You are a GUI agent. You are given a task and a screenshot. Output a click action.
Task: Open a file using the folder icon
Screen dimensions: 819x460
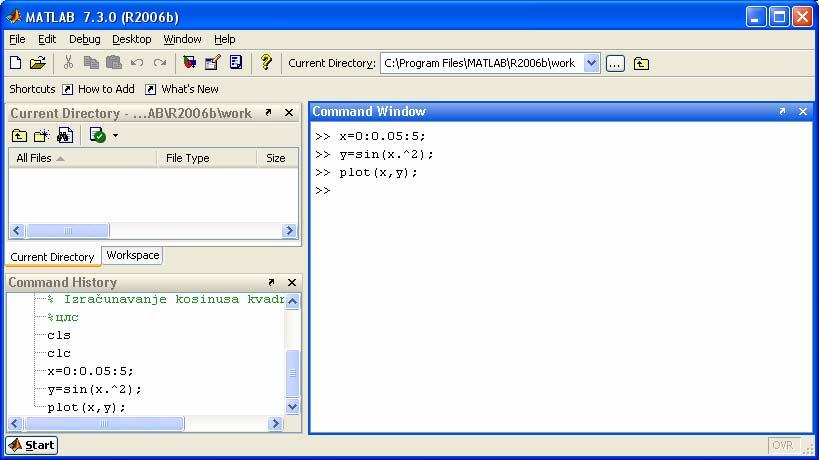pos(38,63)
